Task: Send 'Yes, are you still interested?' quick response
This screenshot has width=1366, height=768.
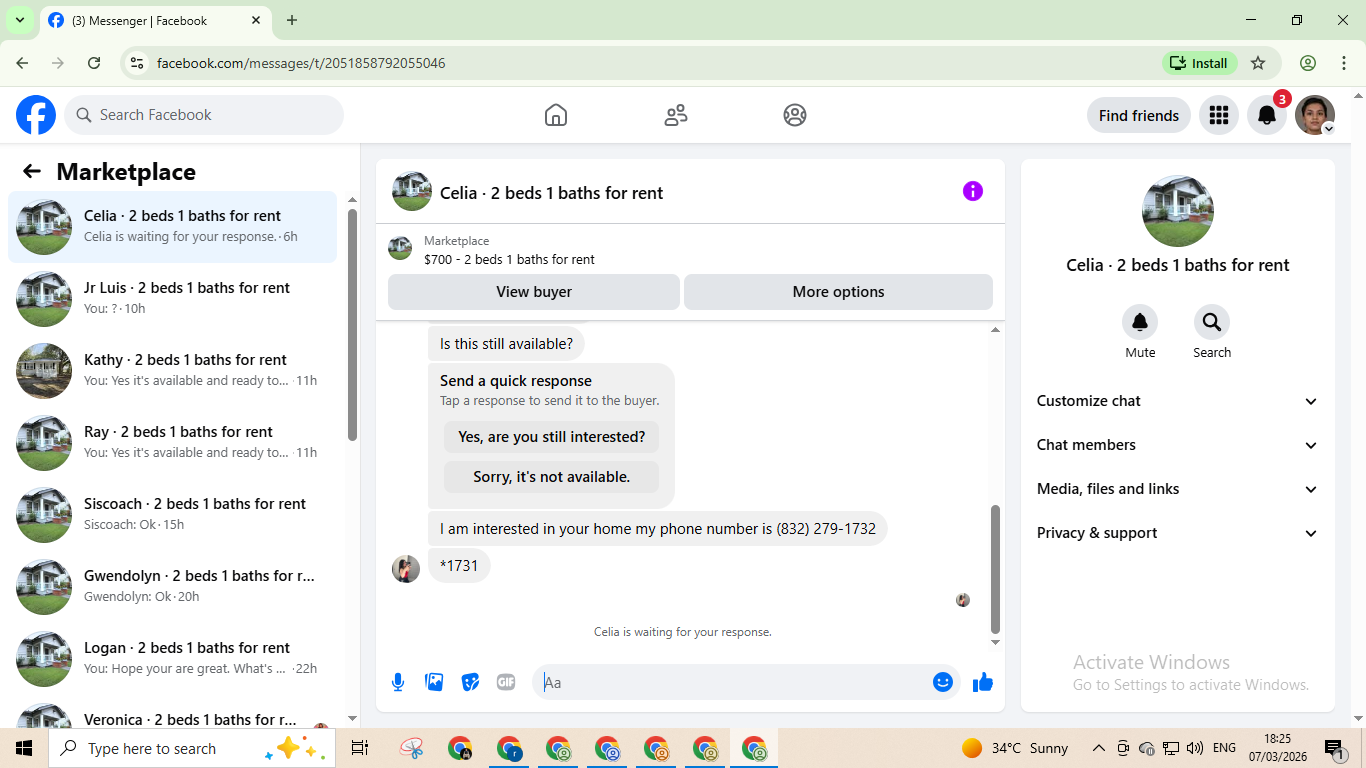Action: (x=552, y=437)
